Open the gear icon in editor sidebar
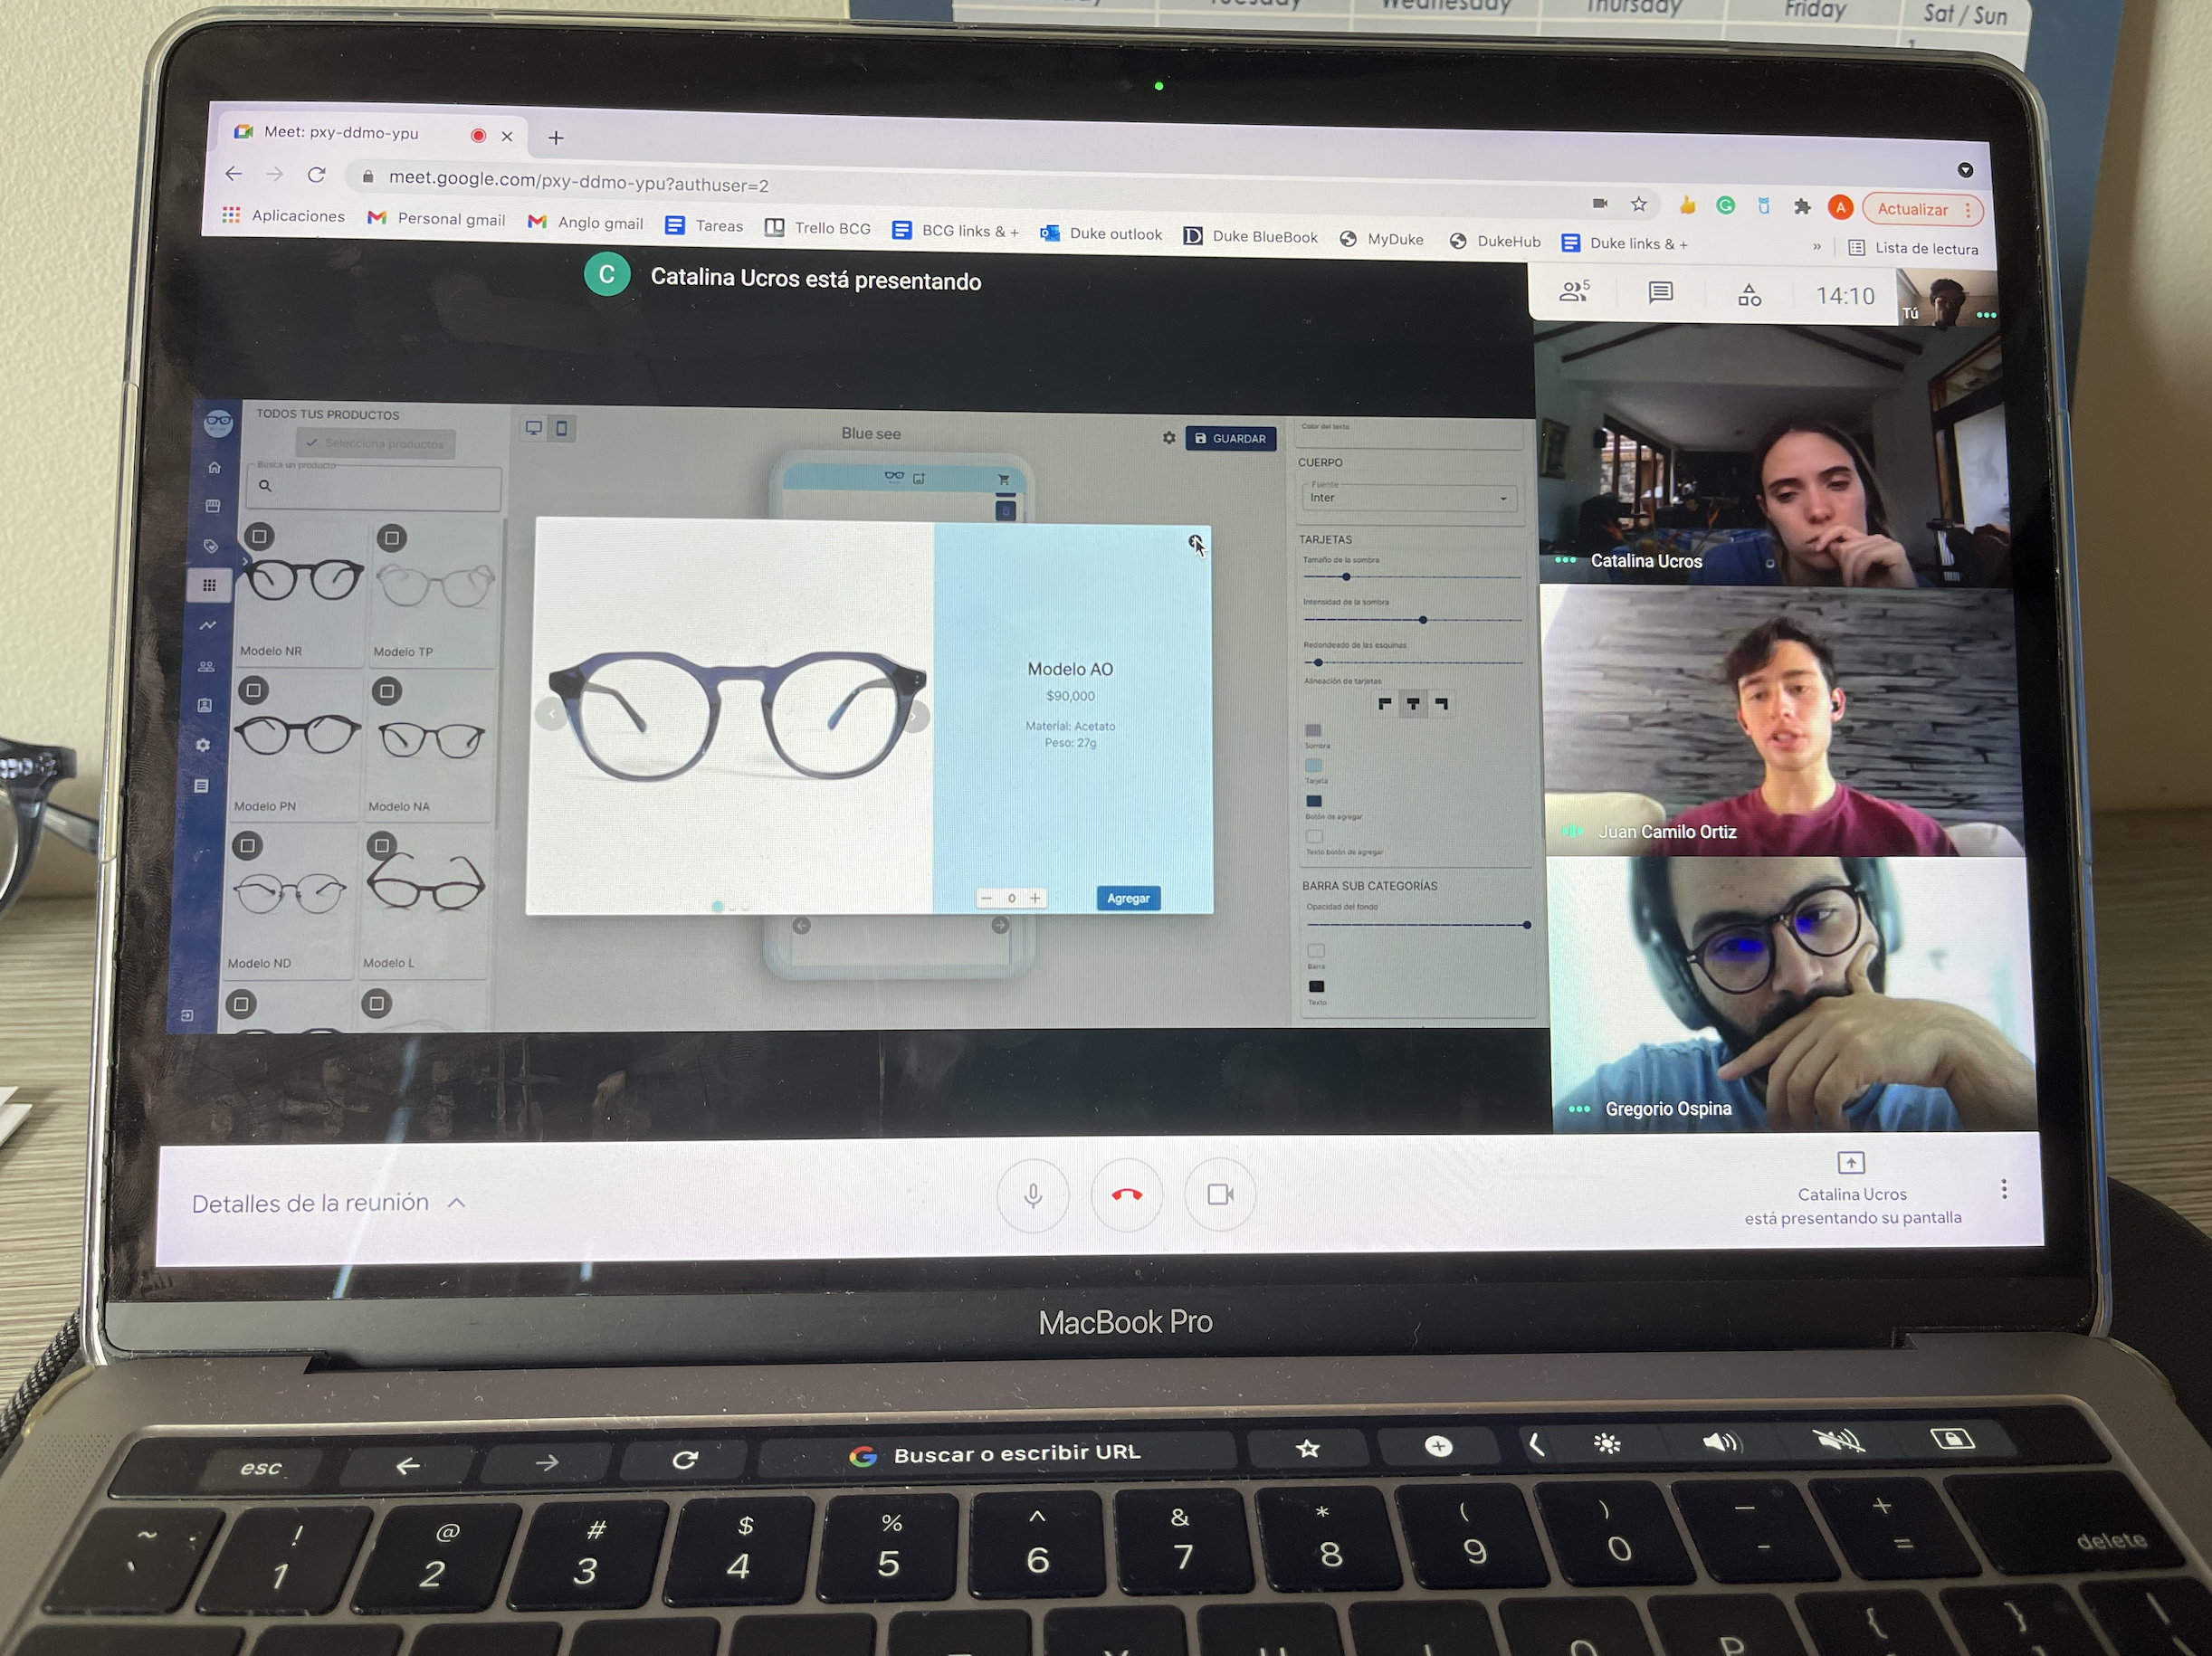This screenshot has width=2212, height=1656. (203, 746)
